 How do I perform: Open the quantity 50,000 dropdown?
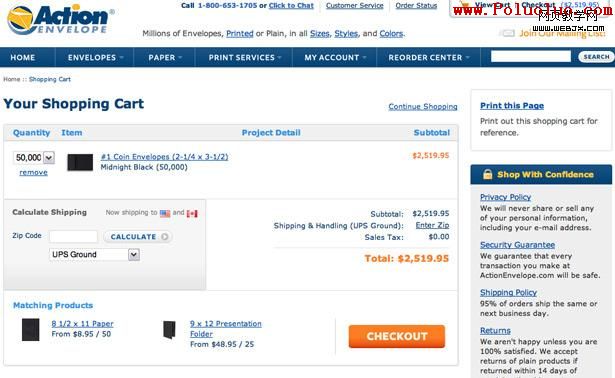point(34,158)
